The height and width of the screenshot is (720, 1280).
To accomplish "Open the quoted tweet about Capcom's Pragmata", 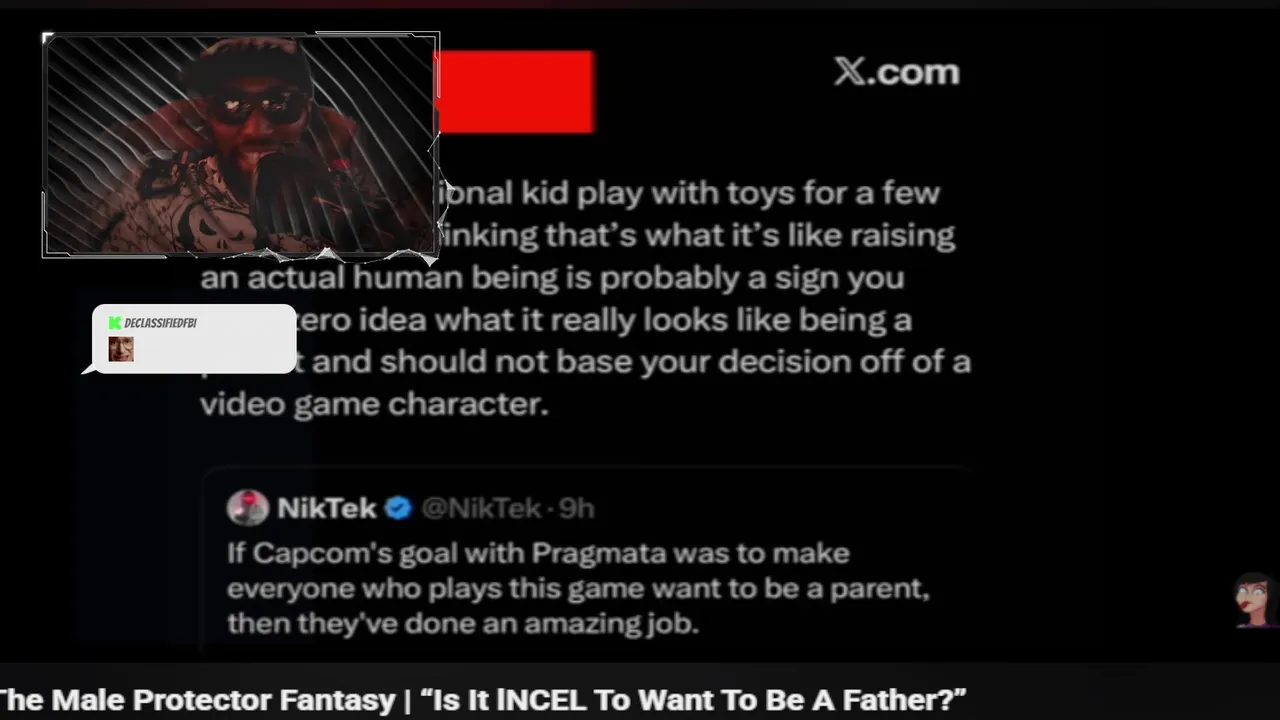I will click(x=588, y=562).
